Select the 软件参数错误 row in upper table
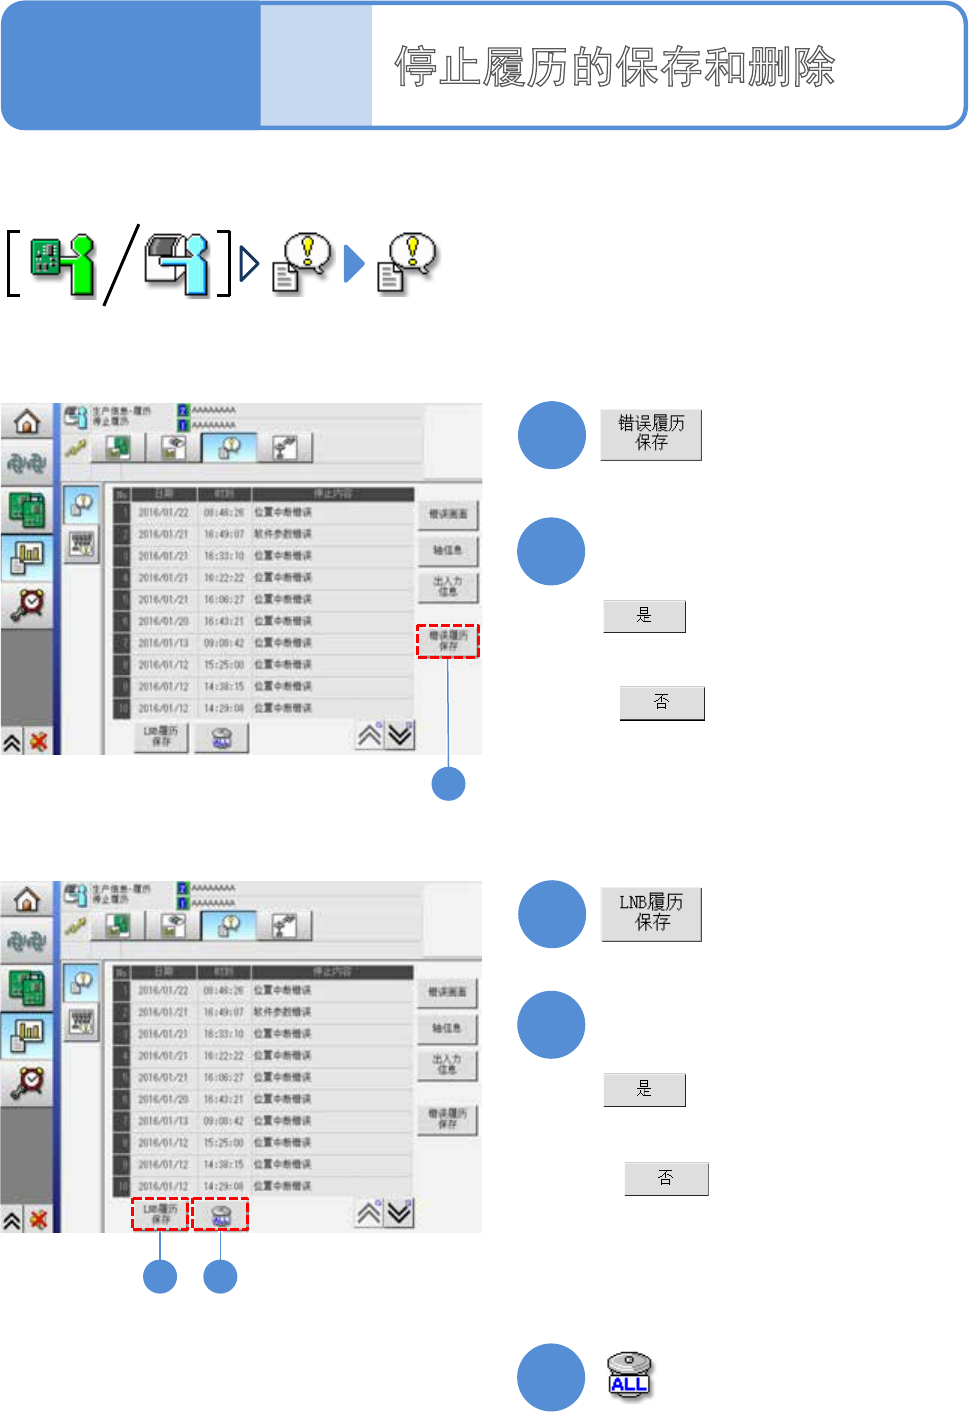 point(263,534)
